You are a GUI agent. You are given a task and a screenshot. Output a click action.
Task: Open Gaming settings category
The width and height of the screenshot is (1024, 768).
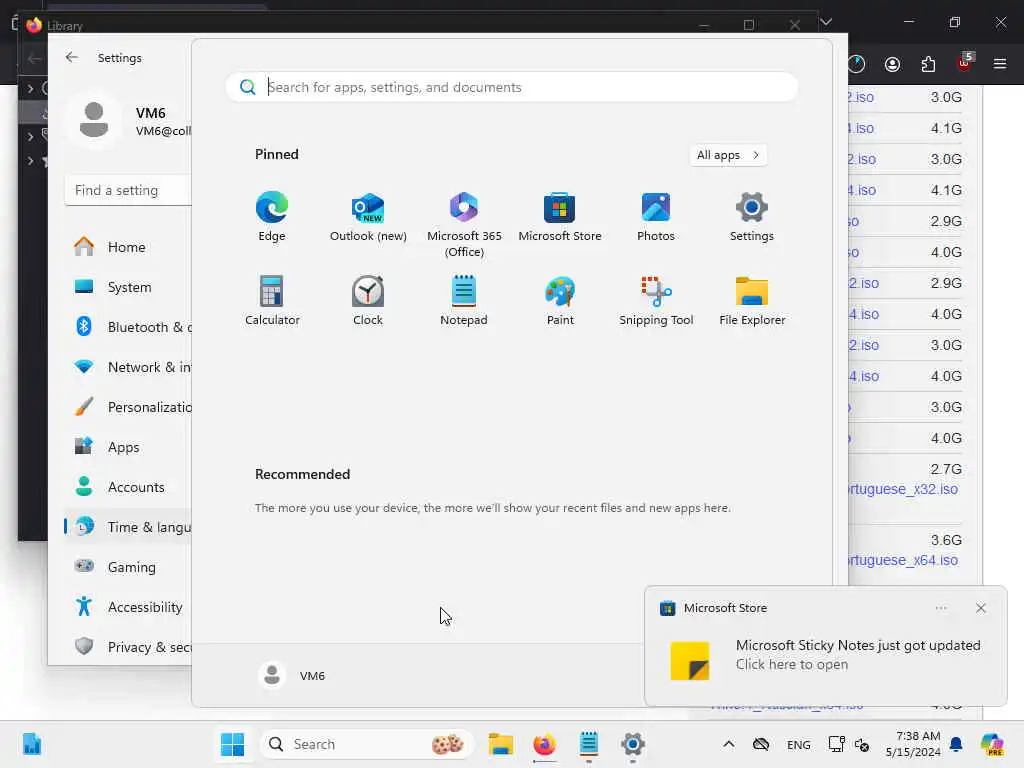pyautogui.click(x=128, y=567)
